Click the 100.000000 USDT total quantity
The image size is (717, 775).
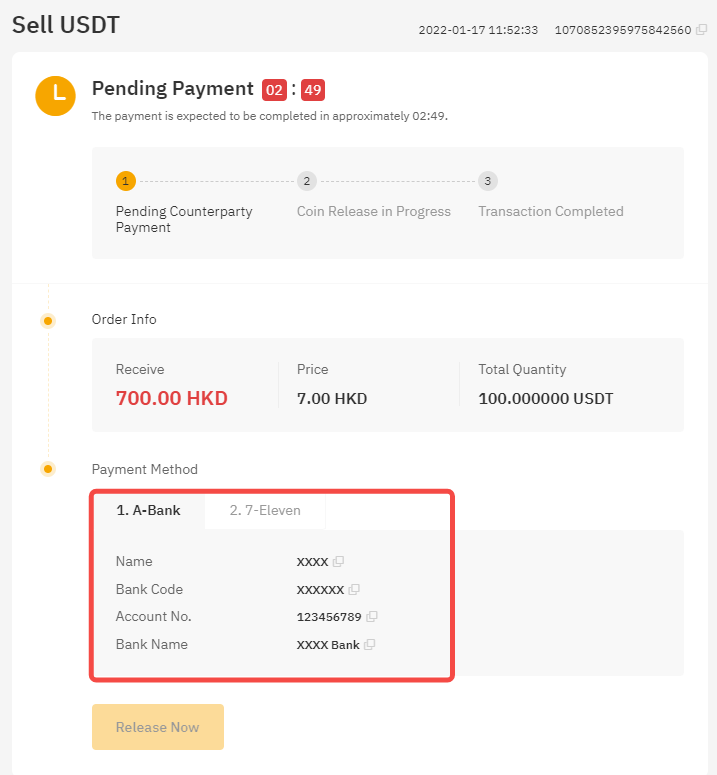(546, 399)
